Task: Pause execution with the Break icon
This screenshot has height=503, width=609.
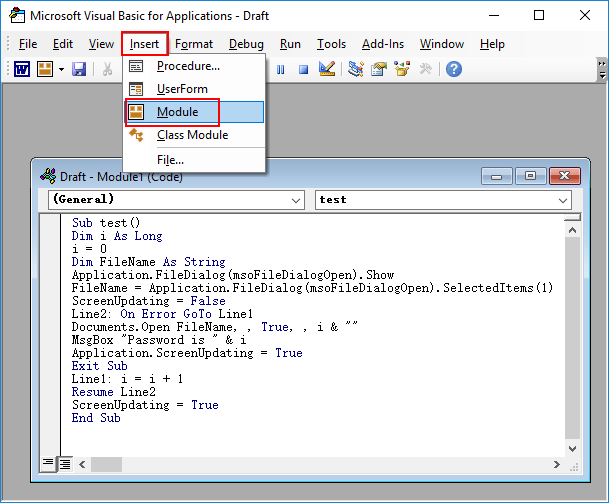Action: click(x=280, y=70)
